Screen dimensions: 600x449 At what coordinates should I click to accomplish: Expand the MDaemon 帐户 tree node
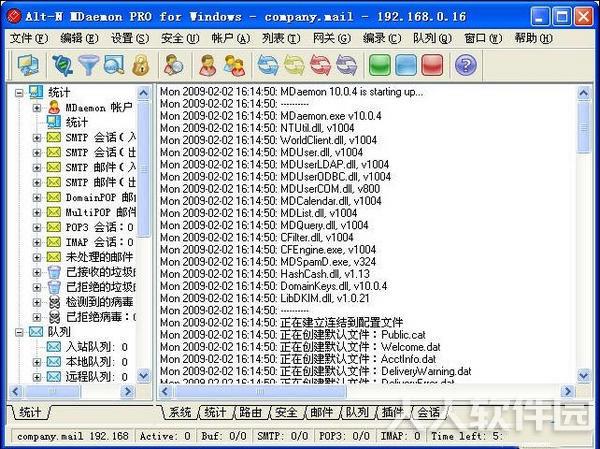[37, 108]
